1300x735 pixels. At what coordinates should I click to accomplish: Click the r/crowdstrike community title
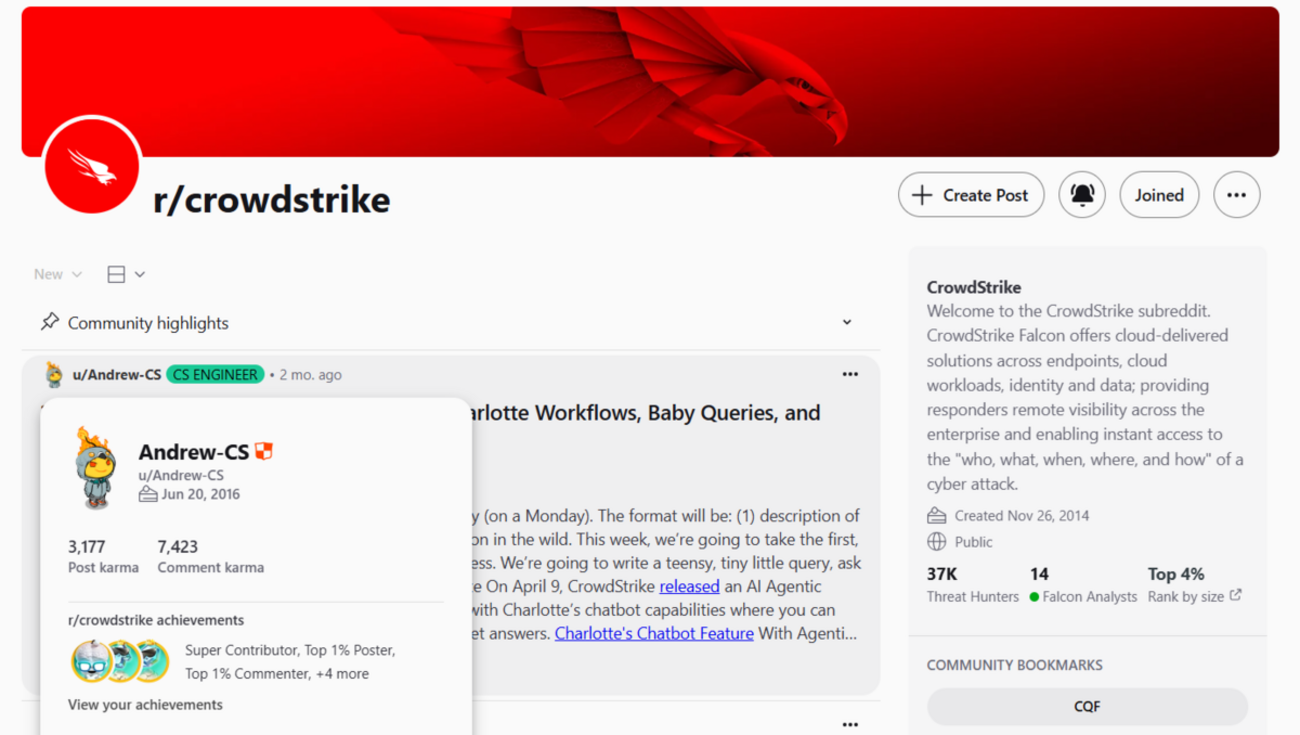[x=271, y=200]
